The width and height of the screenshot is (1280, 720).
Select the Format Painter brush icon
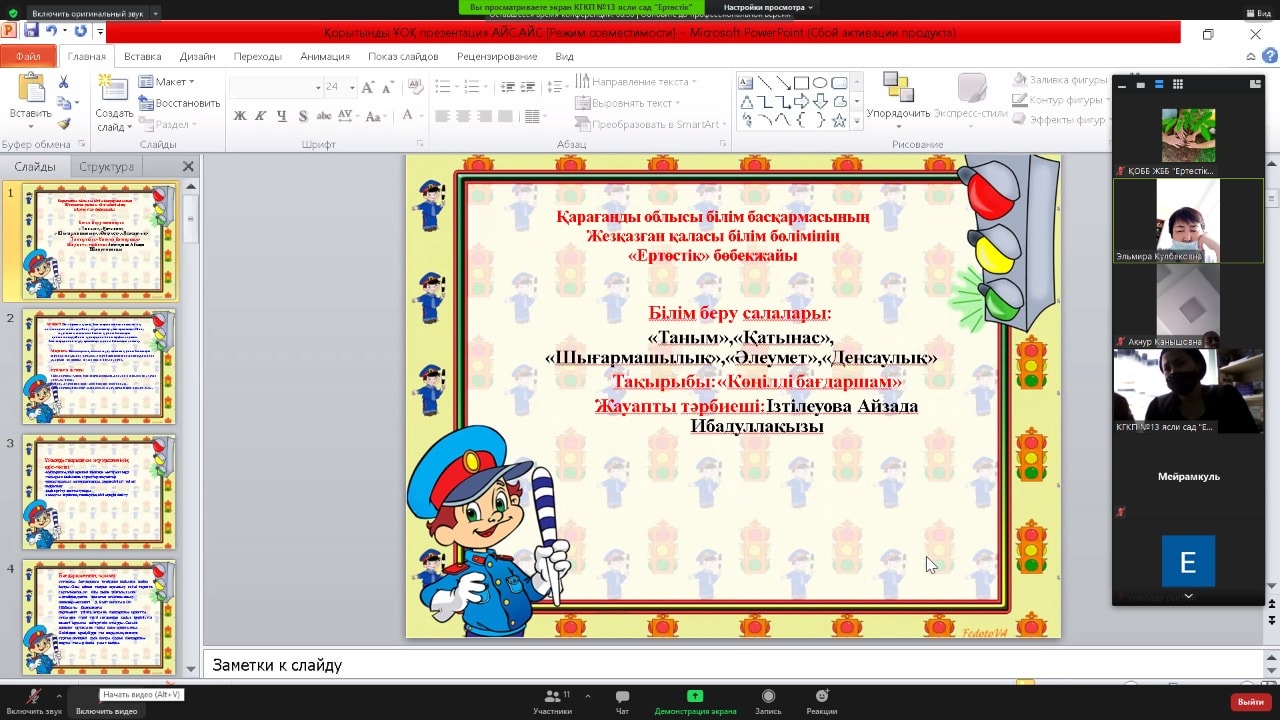coord(64,124)
